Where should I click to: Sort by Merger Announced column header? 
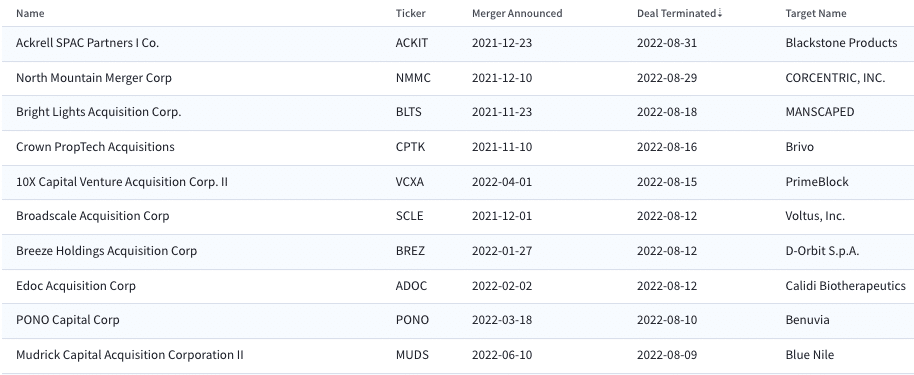(517, 13)
